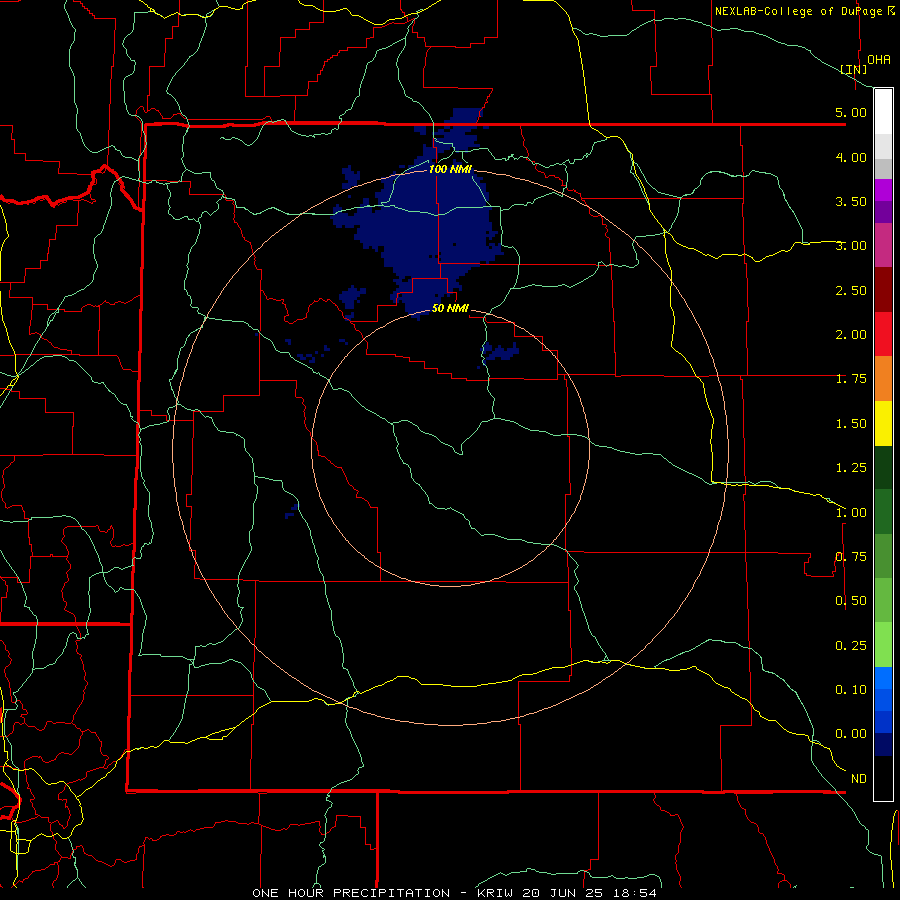Click the 2.50 legend value
The height and width of the screenshot is (900, 900).
click(x=851, y=290)
